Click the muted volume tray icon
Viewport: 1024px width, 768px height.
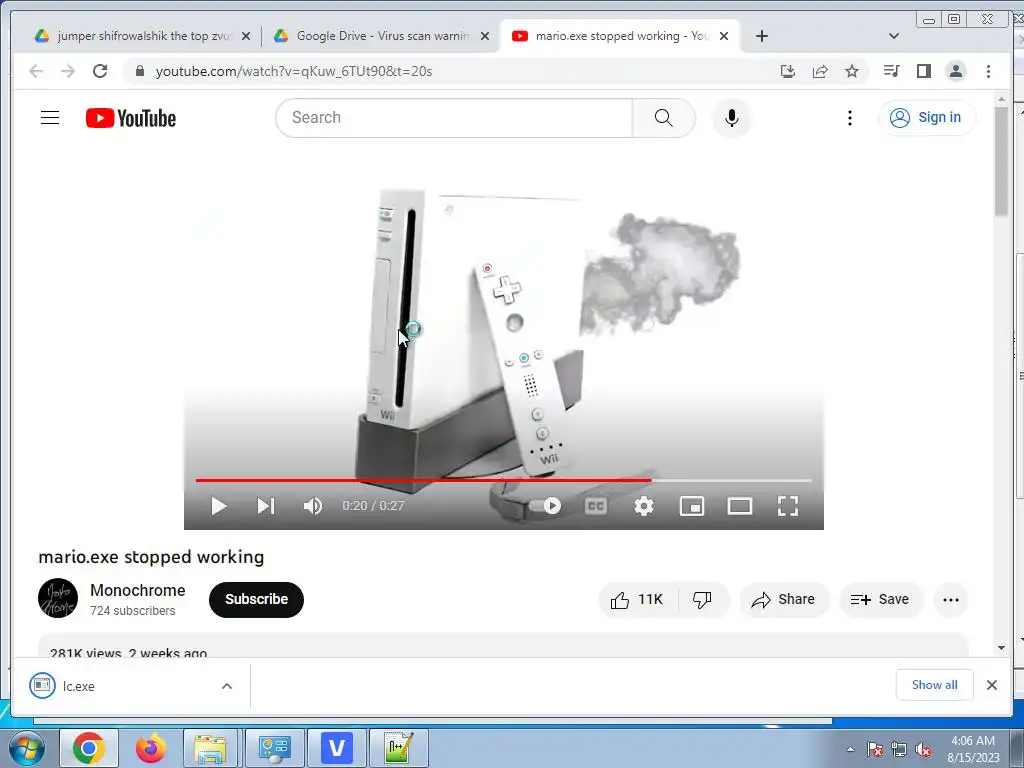[x=923, y=750]
